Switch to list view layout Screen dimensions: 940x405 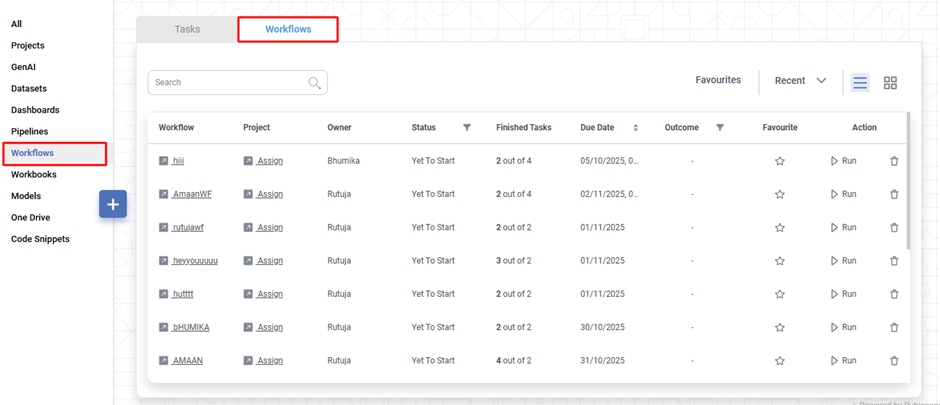(x=860, y=83)
